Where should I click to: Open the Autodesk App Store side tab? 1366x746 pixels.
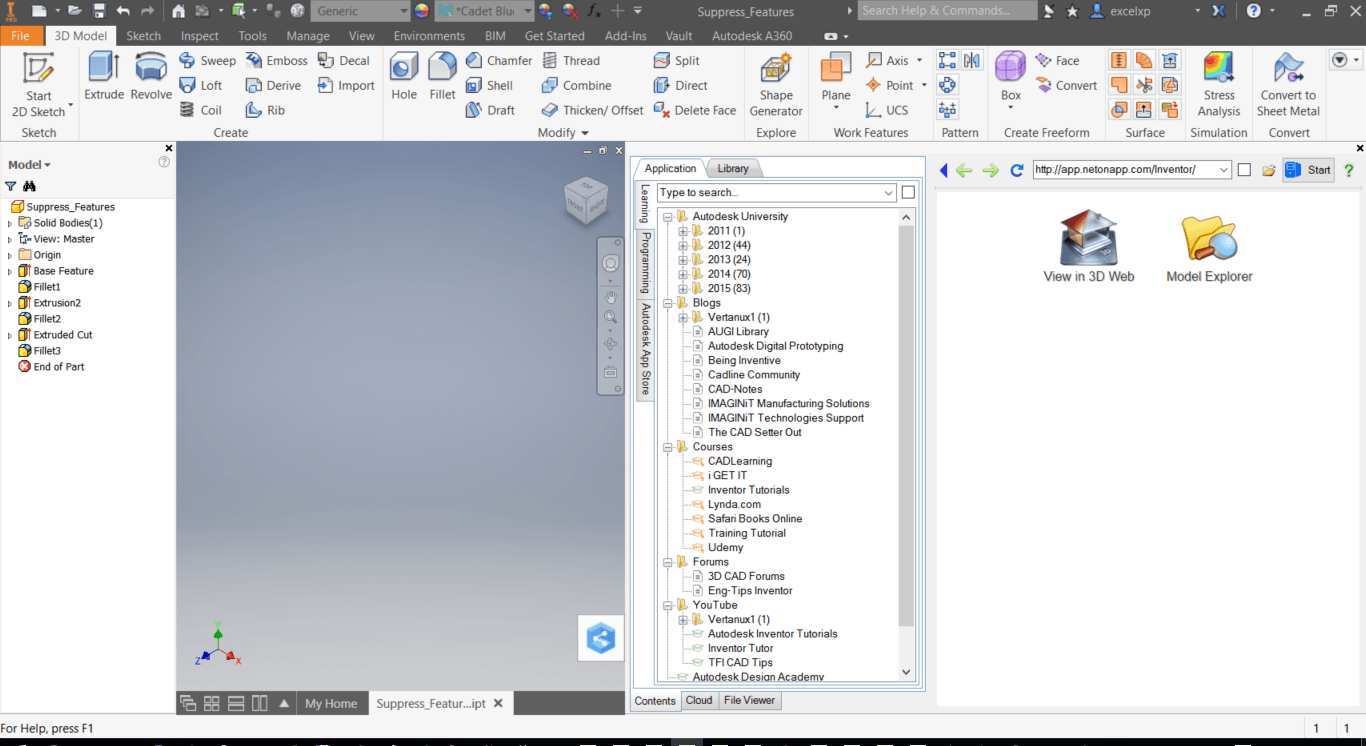[646, 350]
